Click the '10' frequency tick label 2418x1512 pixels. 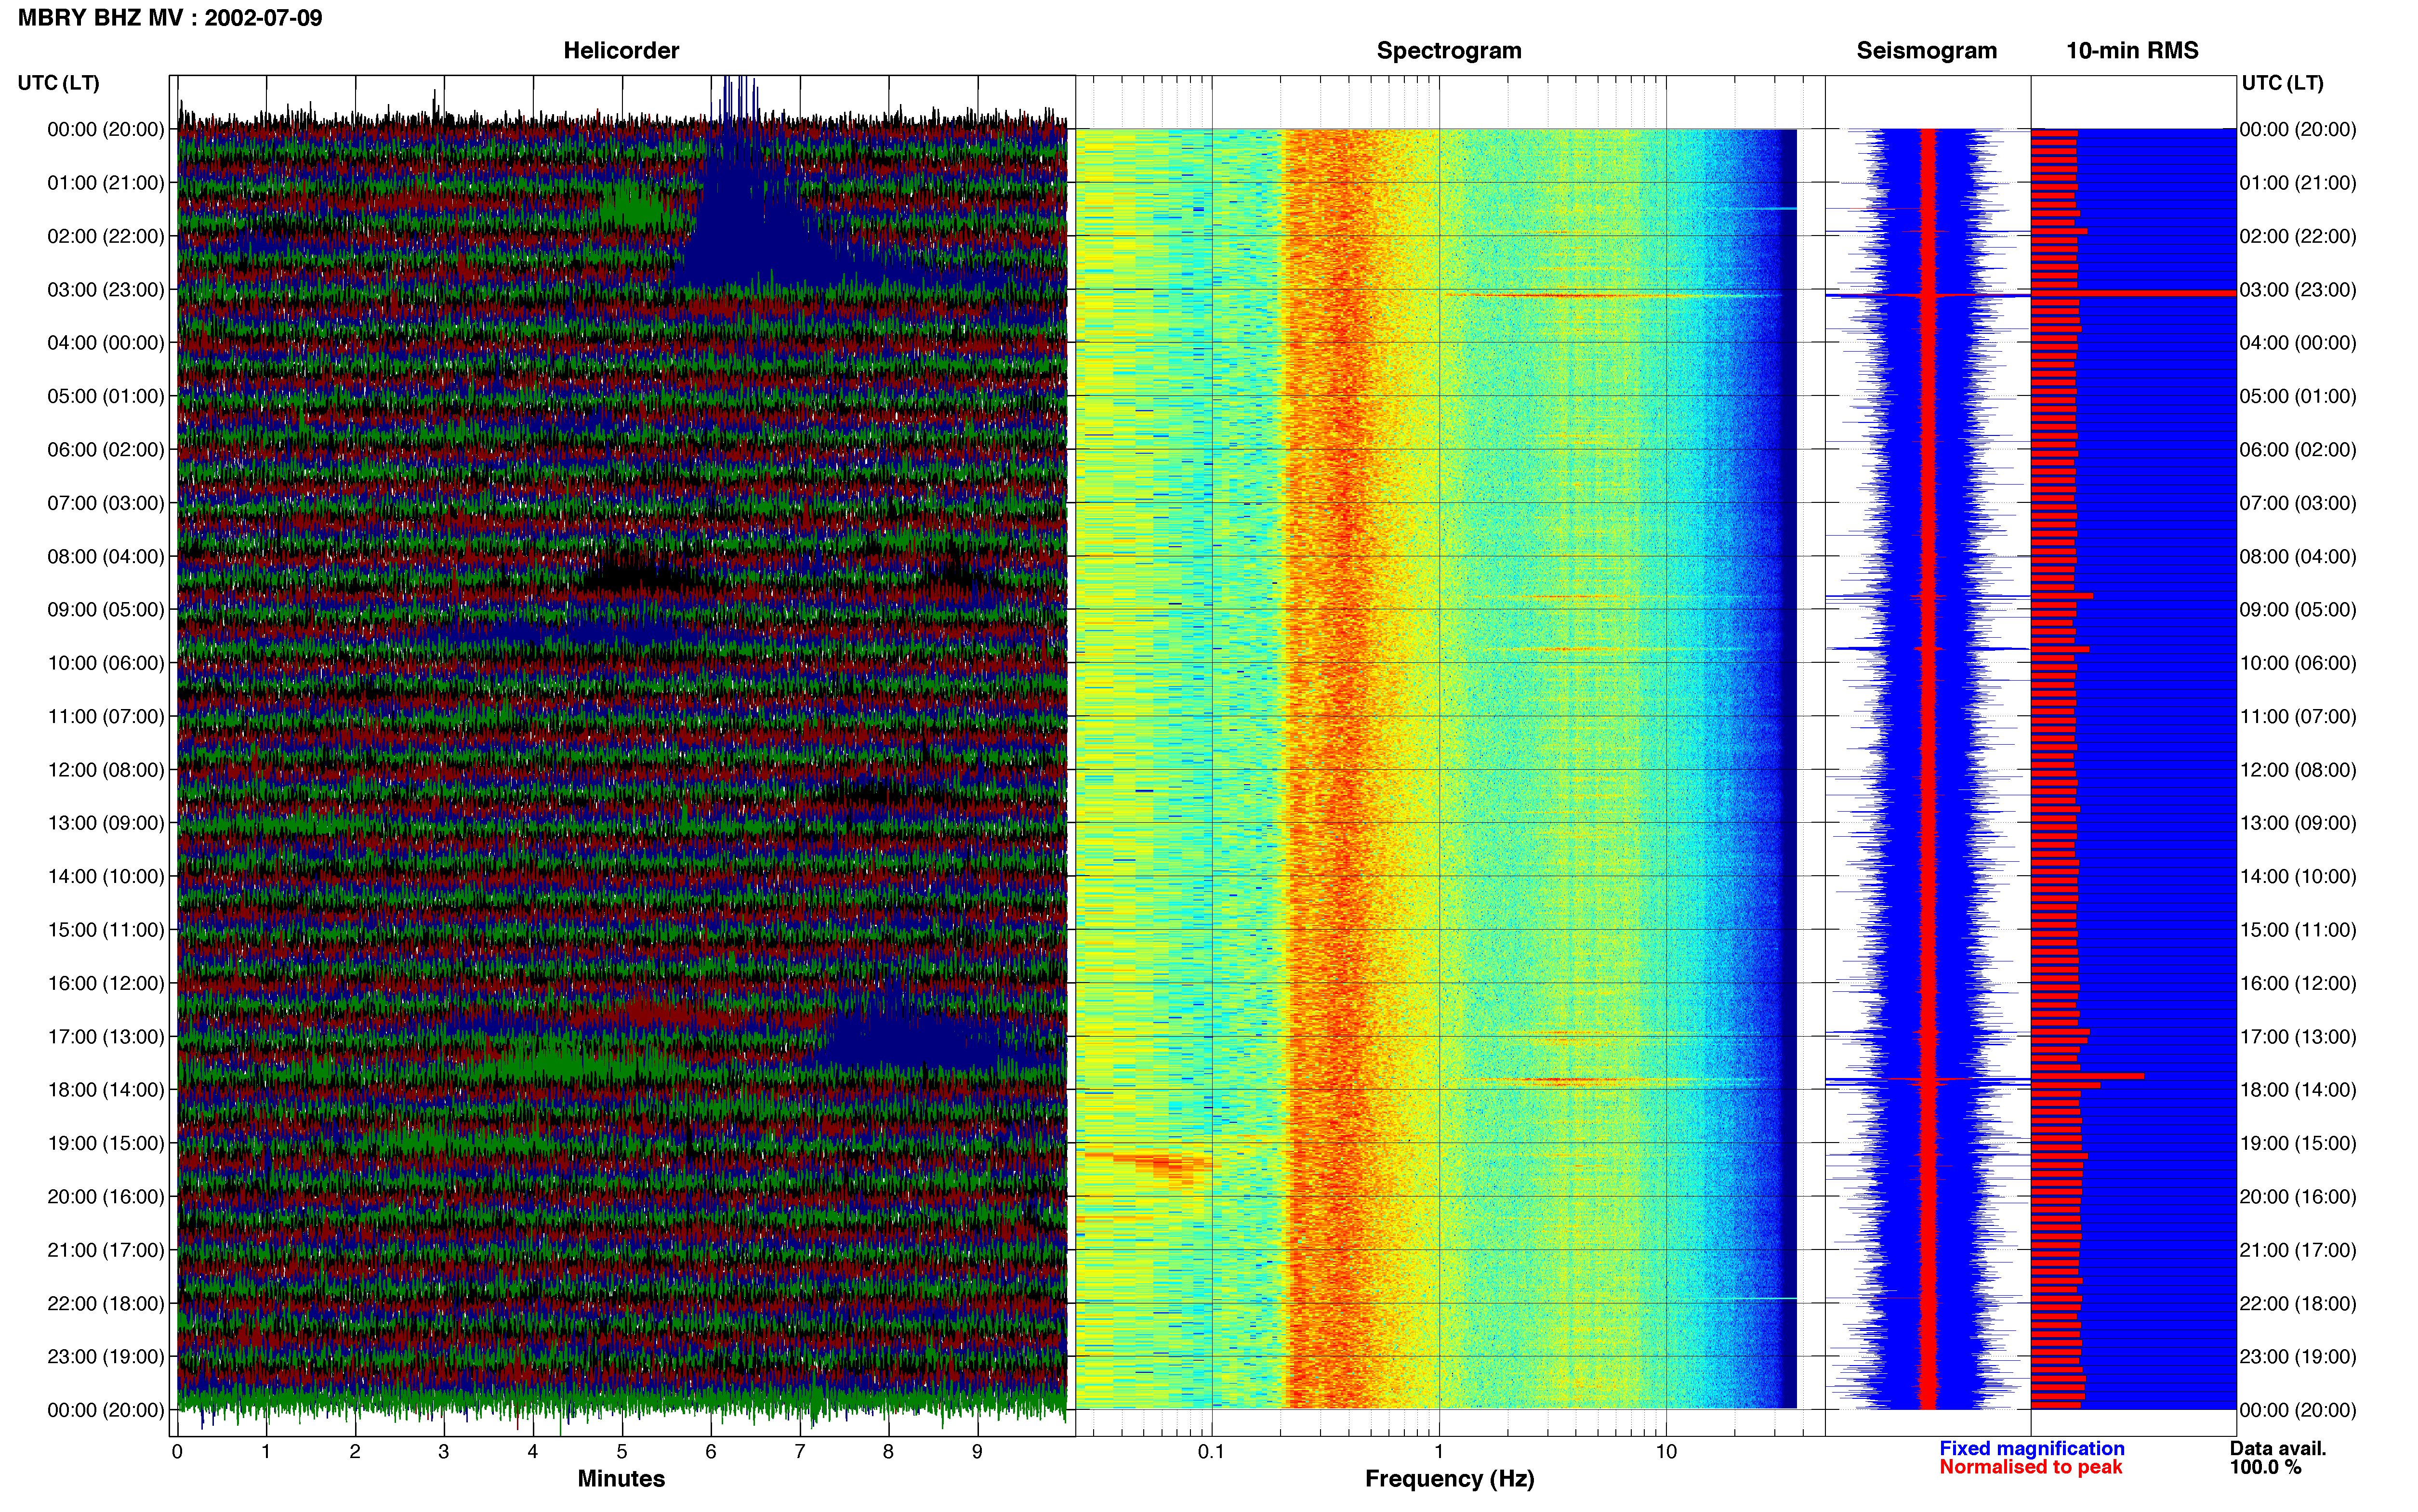pyautogui.click(x=1666, y=1452)
